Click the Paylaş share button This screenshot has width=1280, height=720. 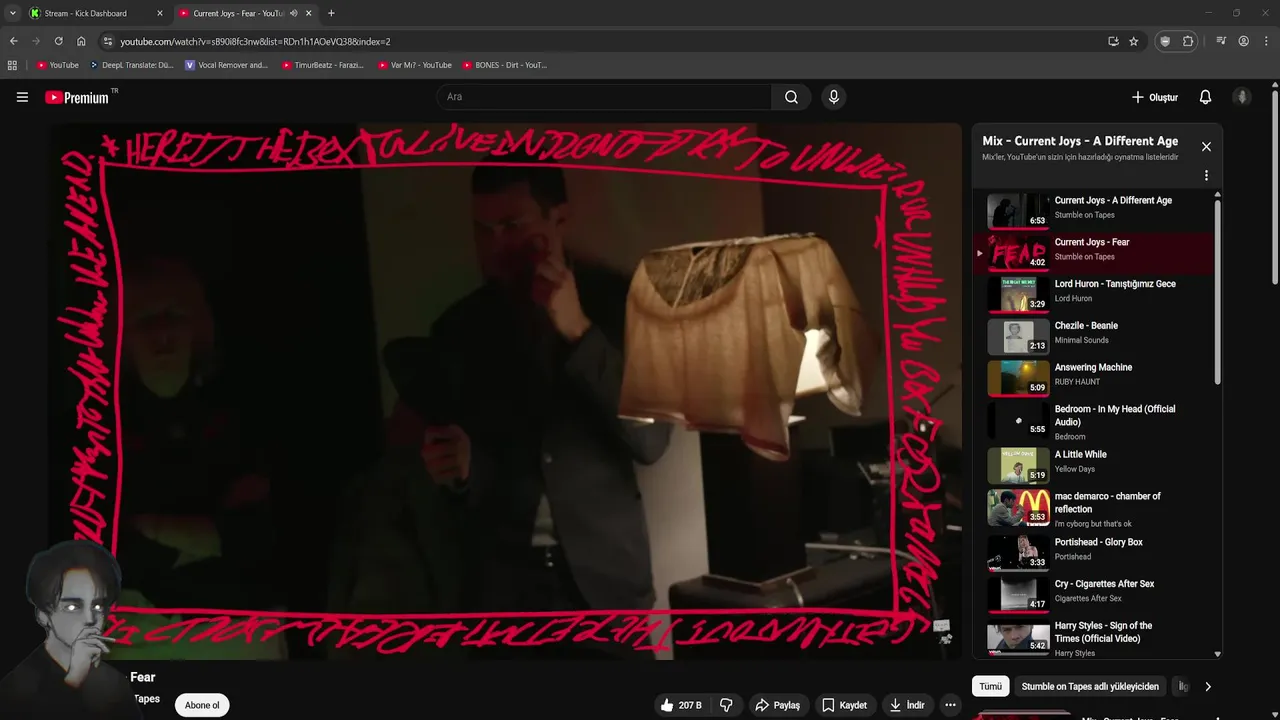(777, 705)
